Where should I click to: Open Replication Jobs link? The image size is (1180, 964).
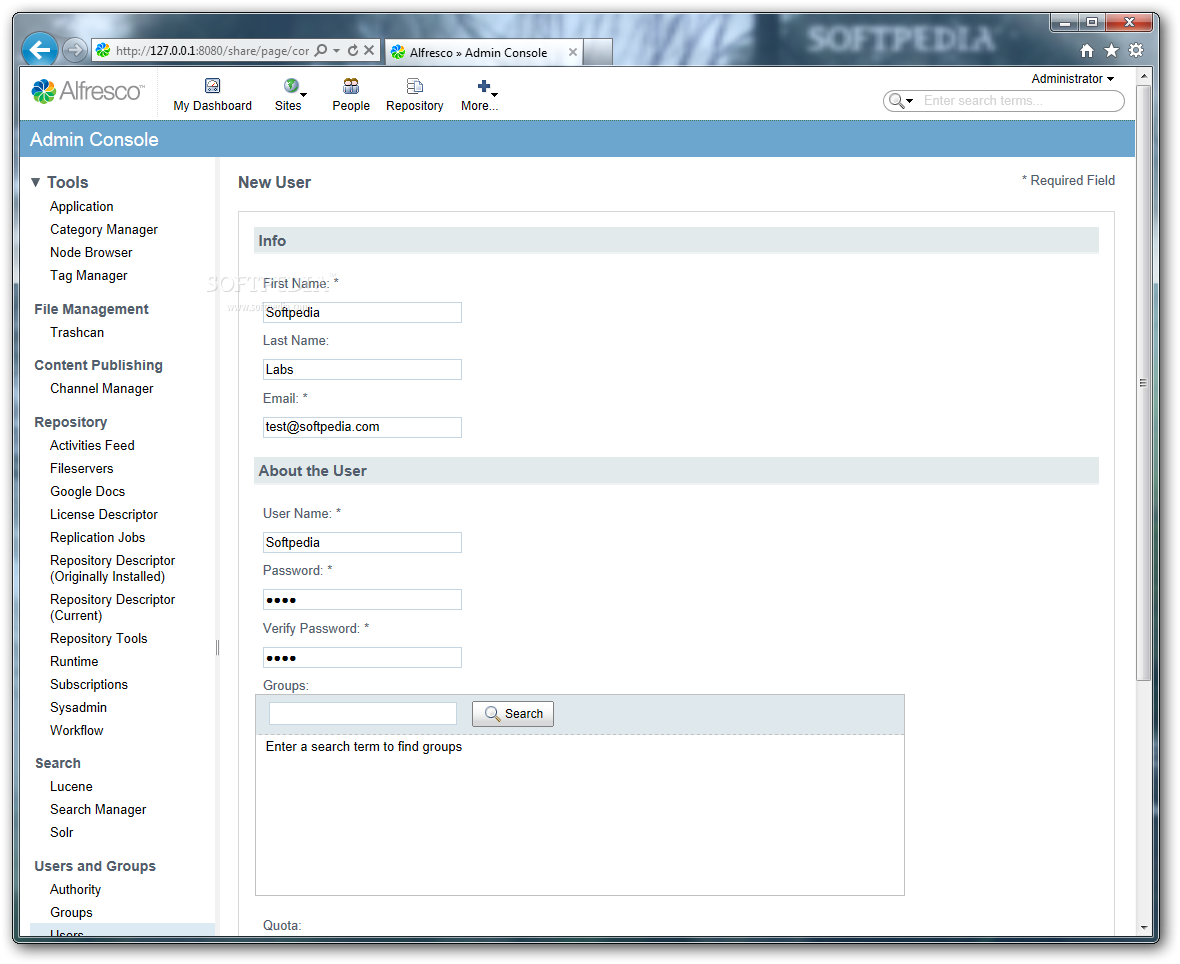[97, 537]
